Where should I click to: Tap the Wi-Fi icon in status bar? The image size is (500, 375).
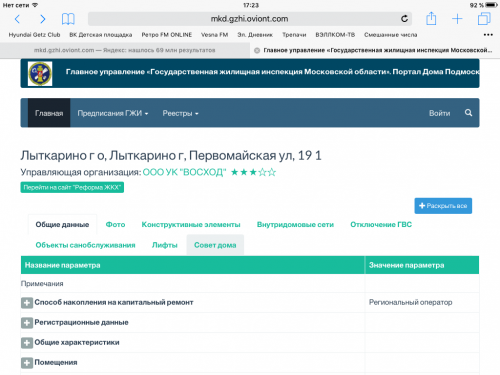pyautogui.click(x=35, y=5)
